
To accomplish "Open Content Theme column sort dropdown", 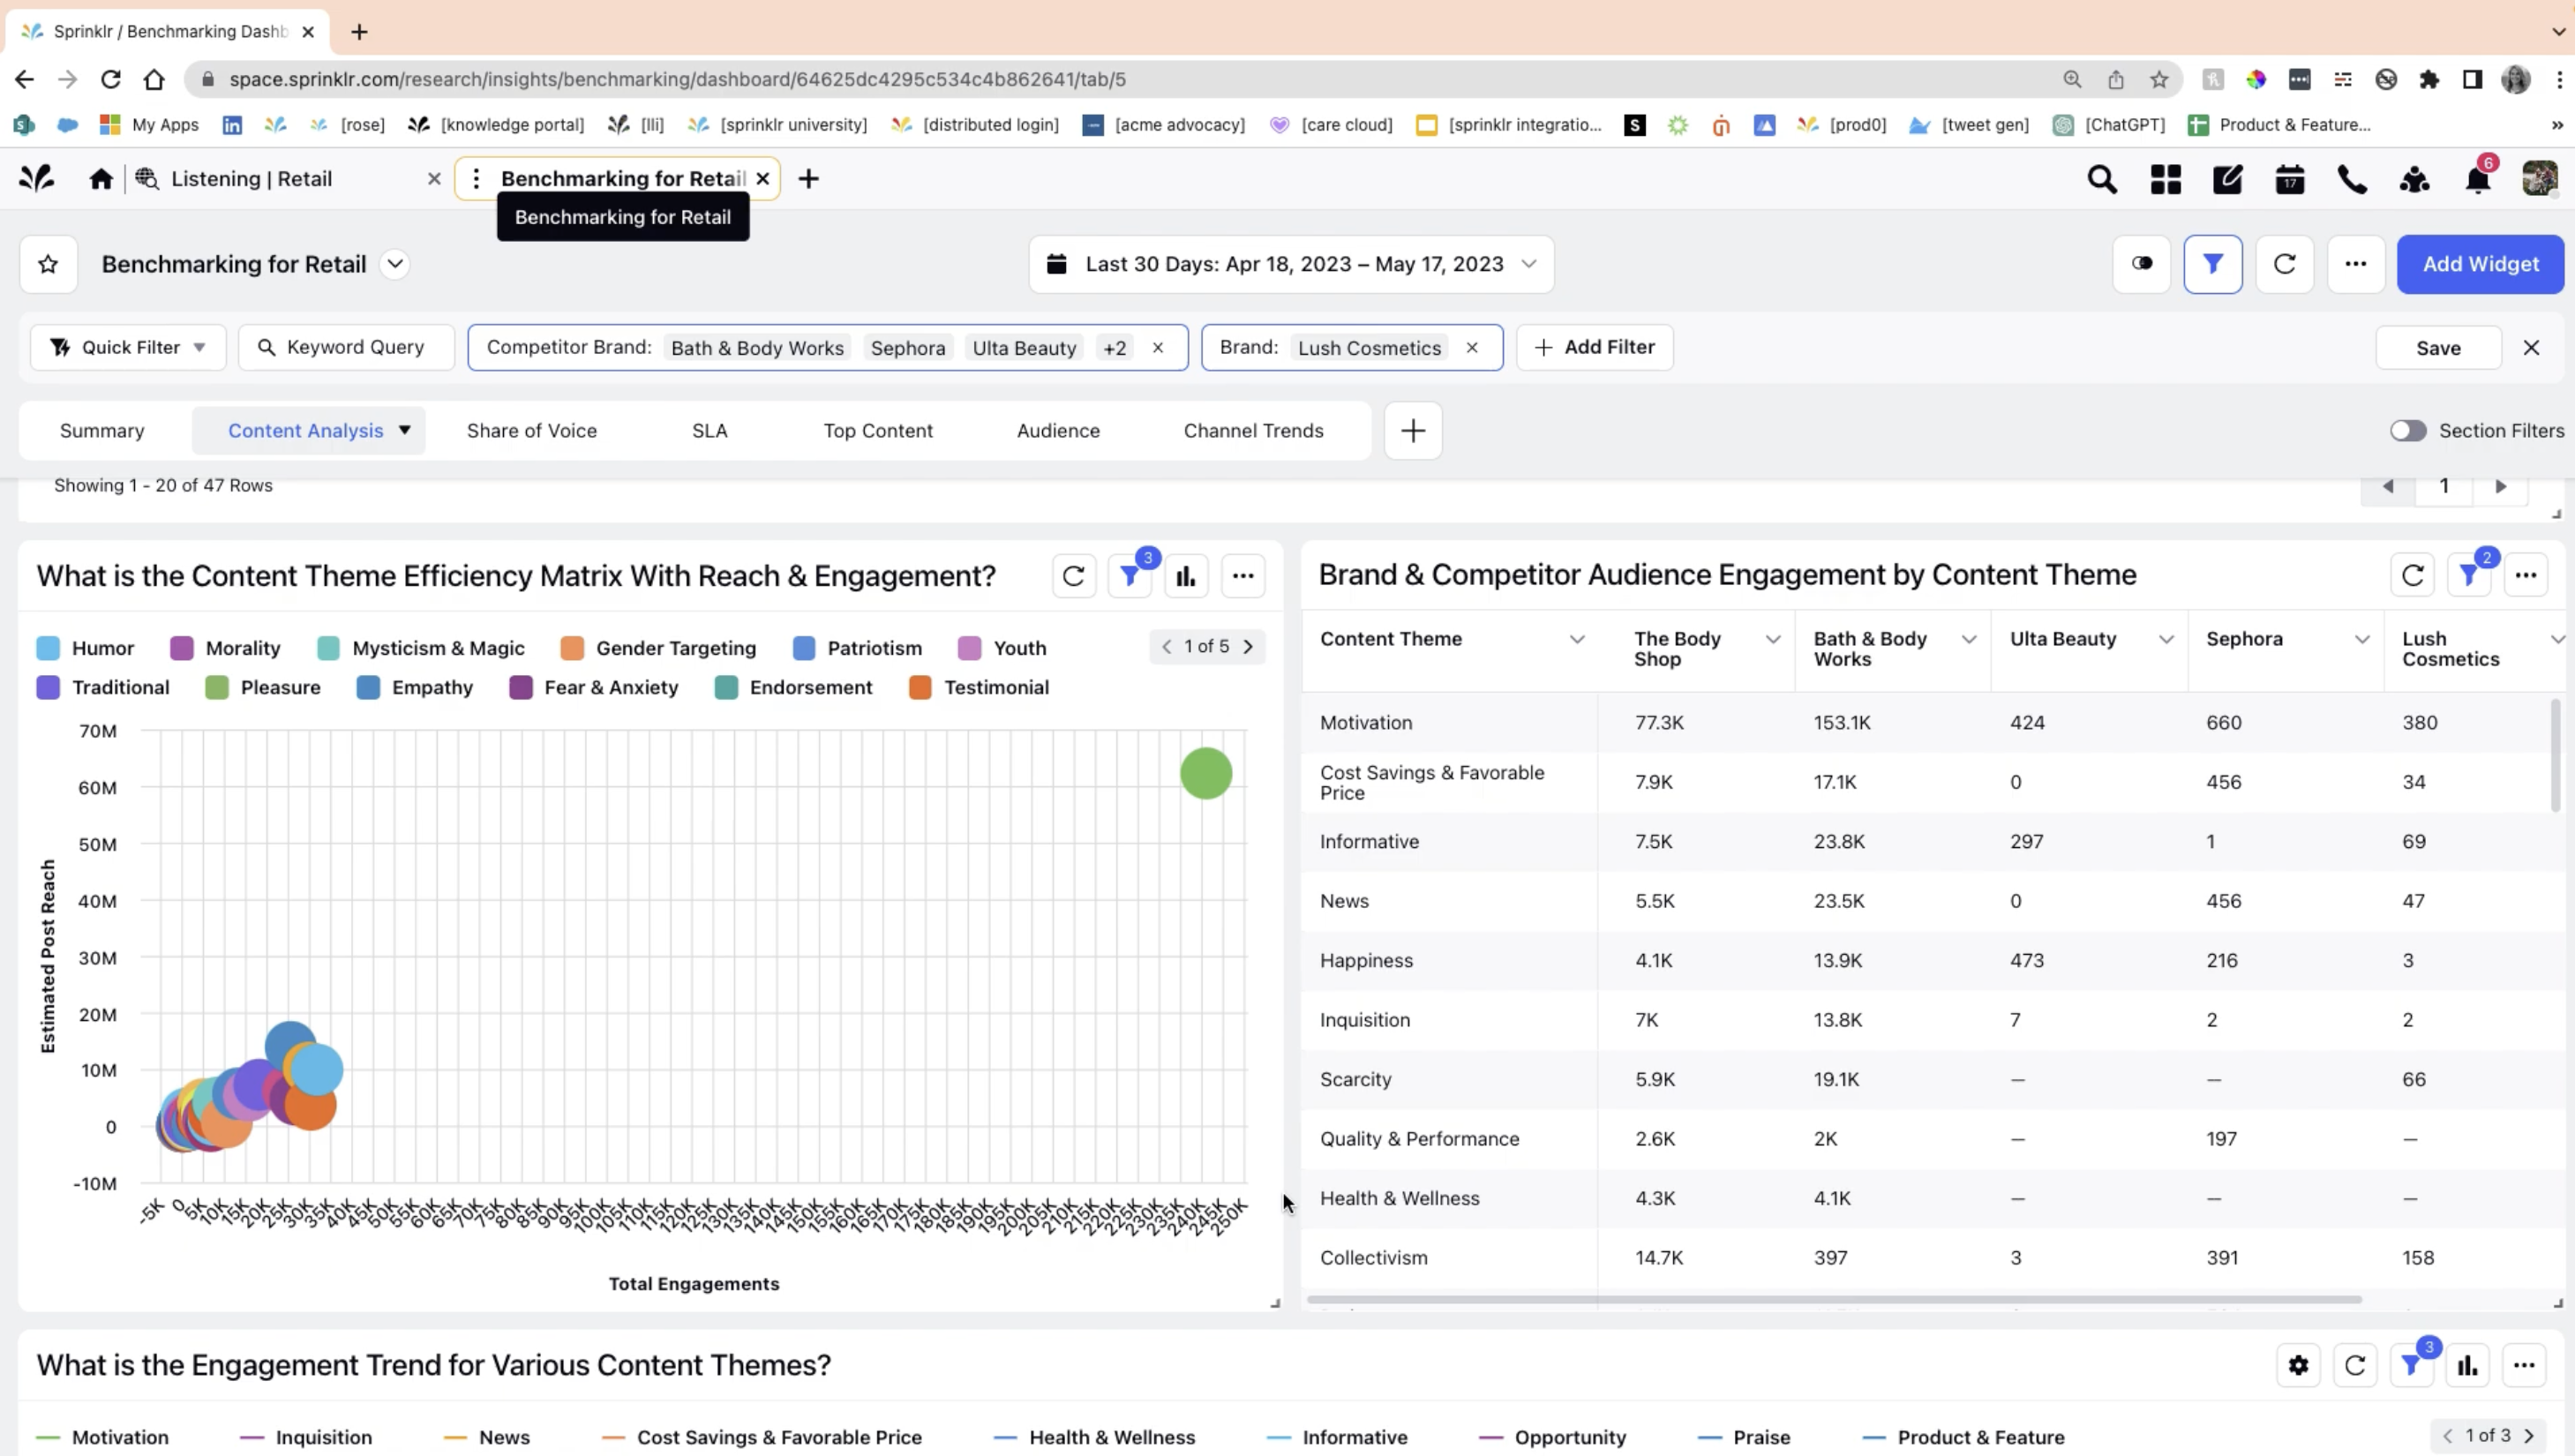I will [x=1576, y=639].
